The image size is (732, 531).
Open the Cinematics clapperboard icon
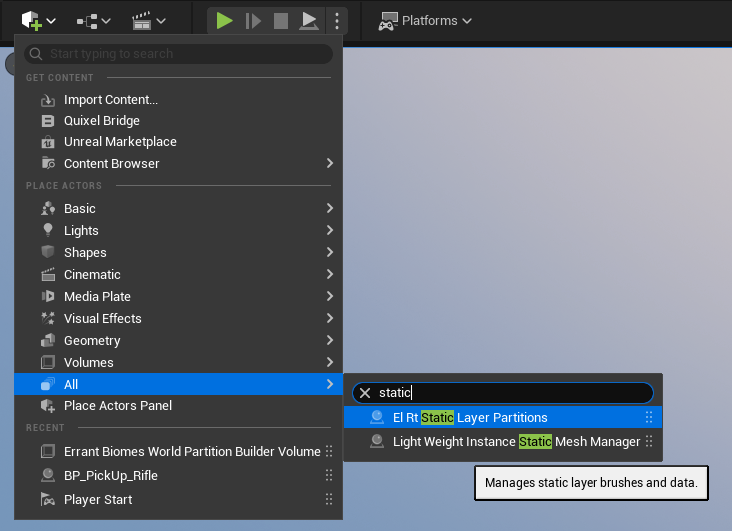coord(141,21)
